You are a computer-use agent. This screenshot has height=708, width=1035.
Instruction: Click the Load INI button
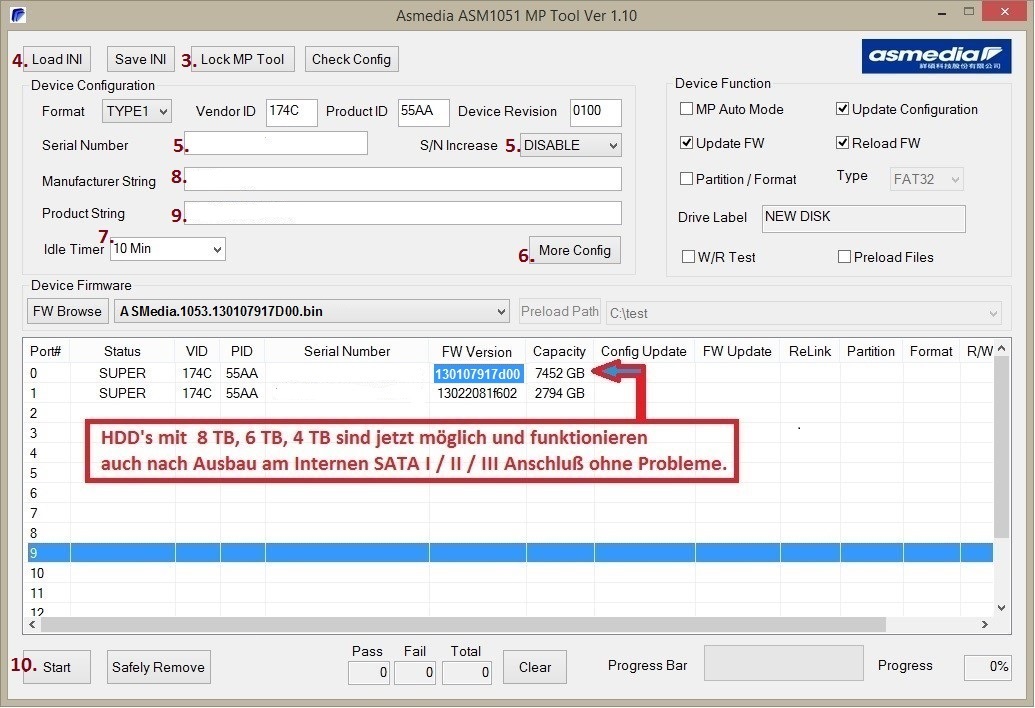click(x=57, y=59)
